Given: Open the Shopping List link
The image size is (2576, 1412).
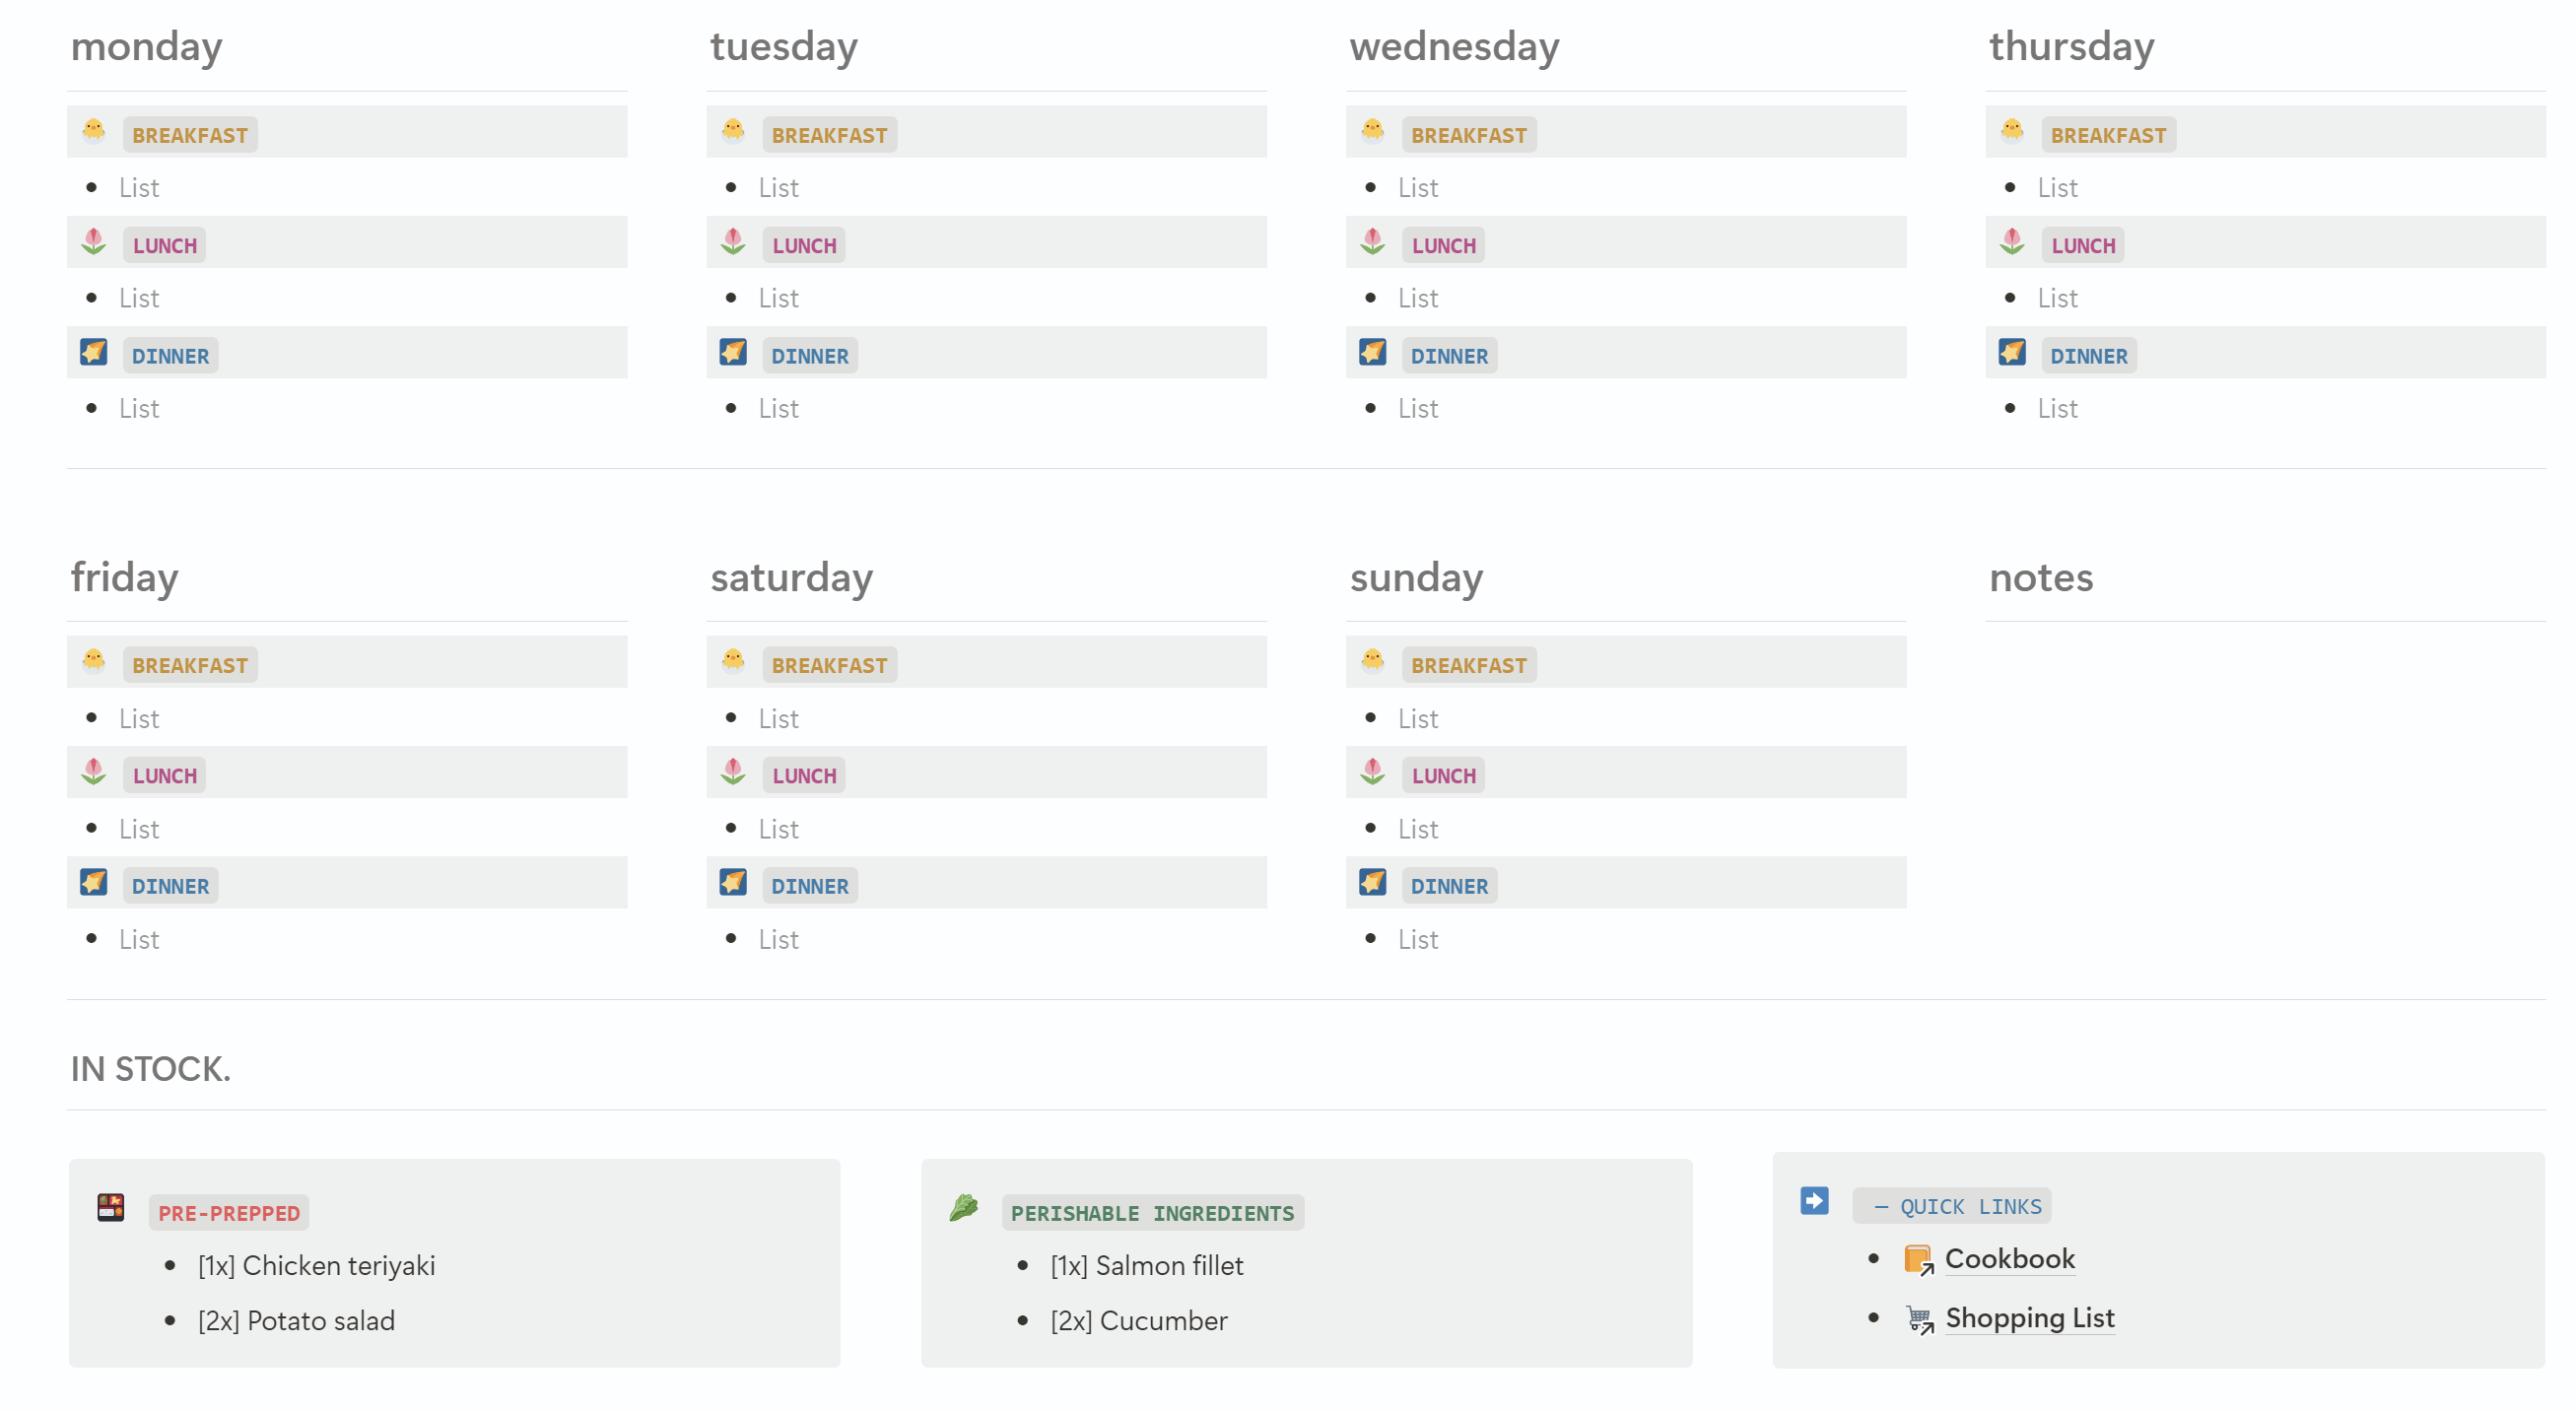Looking at the screenshot, I should click(2029, 1318).
